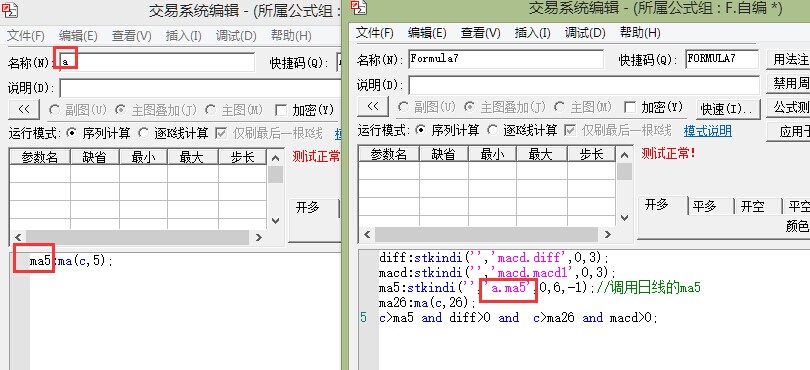Click the down arrow of right parameter scrollbar
810x370 pixels.
tap(625, 218)
